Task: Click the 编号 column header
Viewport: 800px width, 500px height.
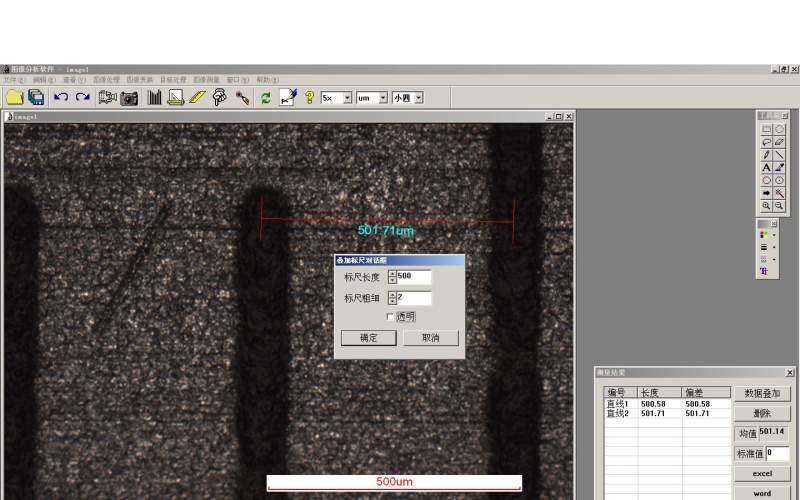Action: coord(621,392)
